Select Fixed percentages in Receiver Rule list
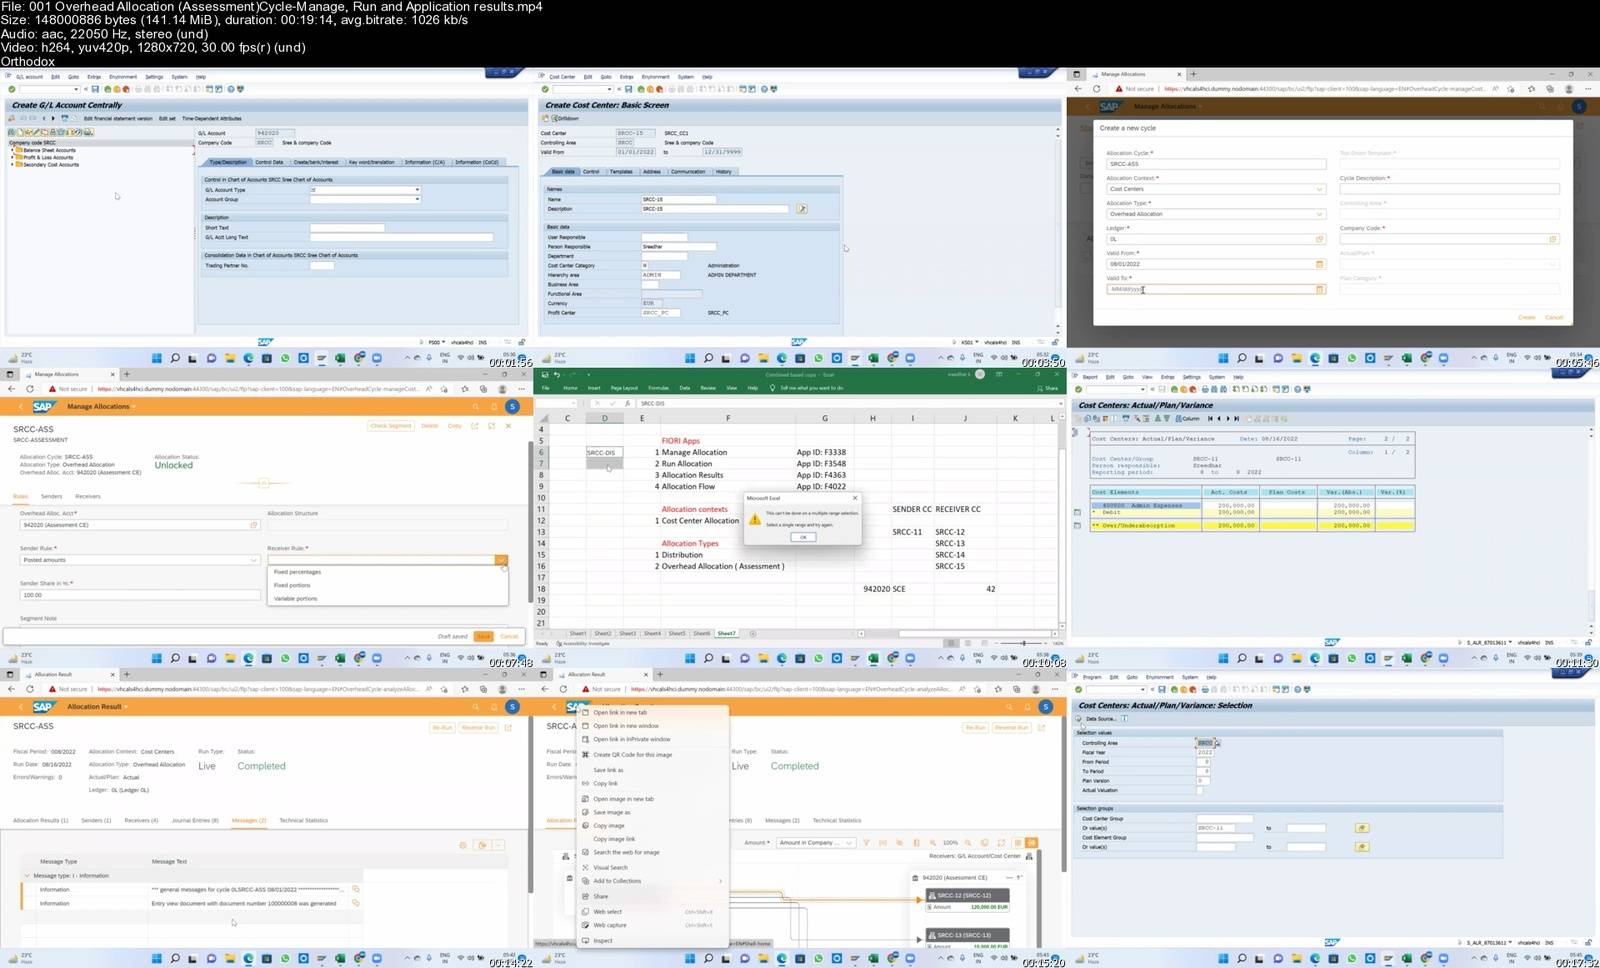Image resolution: width=1600 pixels, height=968 pixels. (x=298, y=572)
